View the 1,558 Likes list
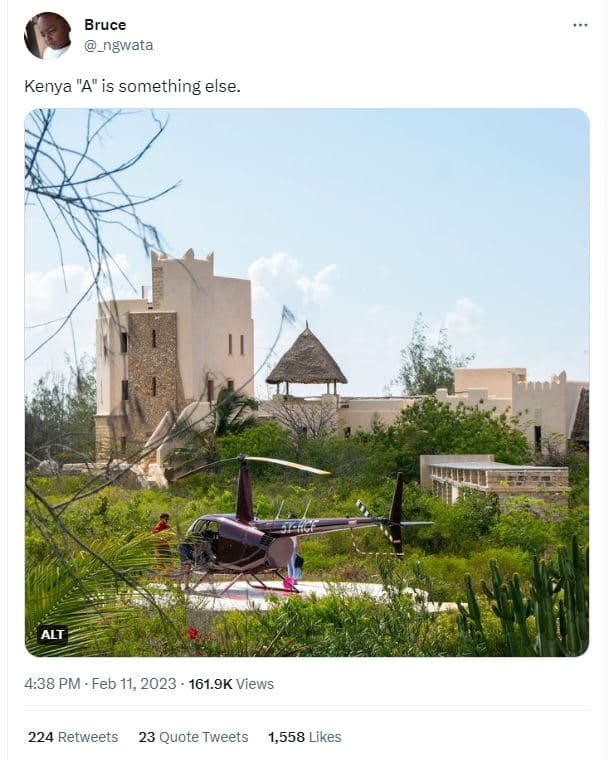The image size is (612, 760). (305, 737)
